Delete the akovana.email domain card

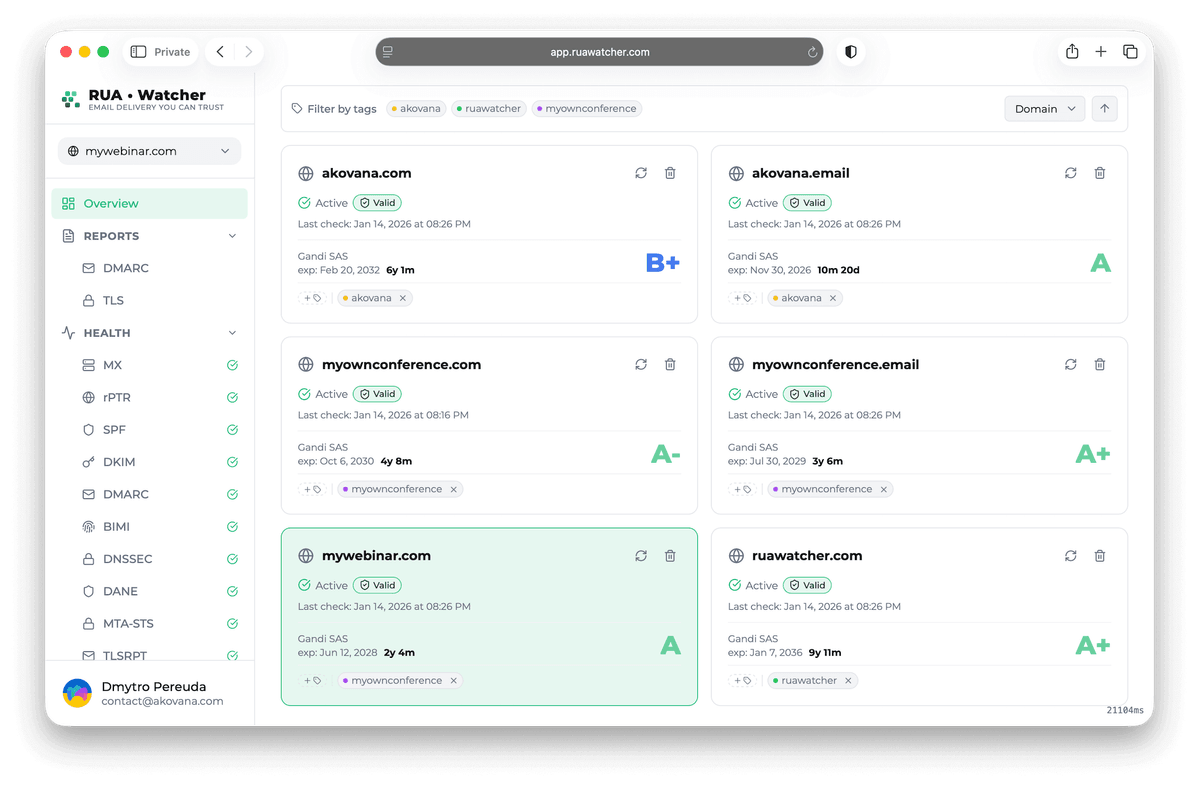click(1100, 173)
